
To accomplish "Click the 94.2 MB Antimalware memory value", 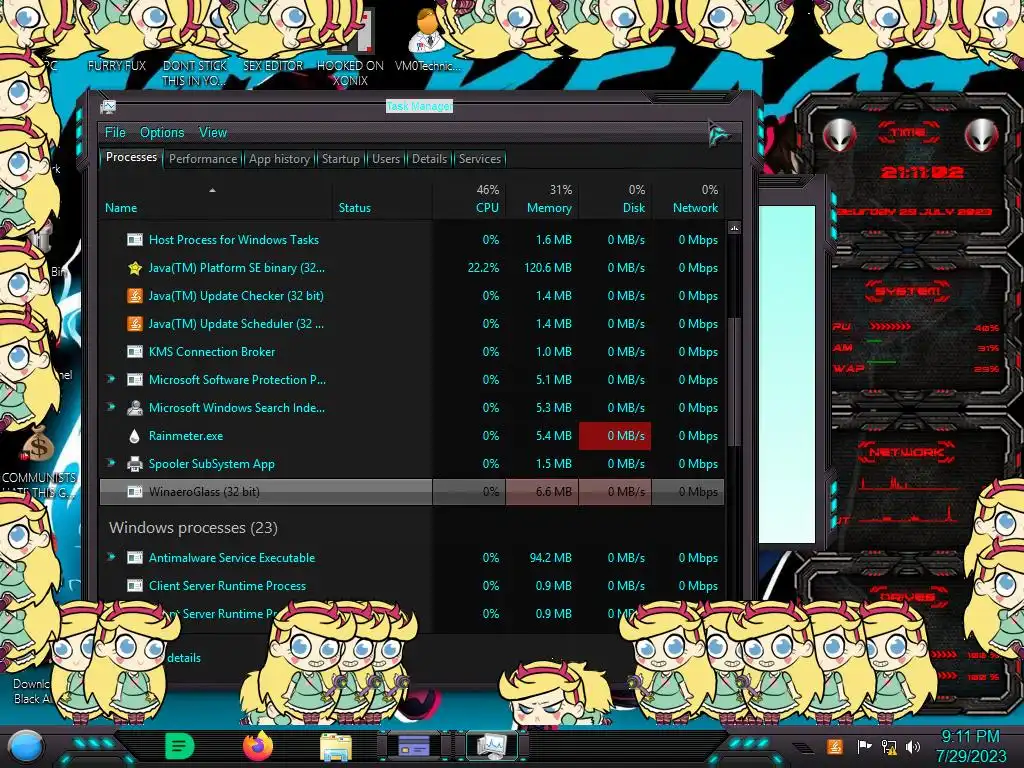I will tap(551, 558).
